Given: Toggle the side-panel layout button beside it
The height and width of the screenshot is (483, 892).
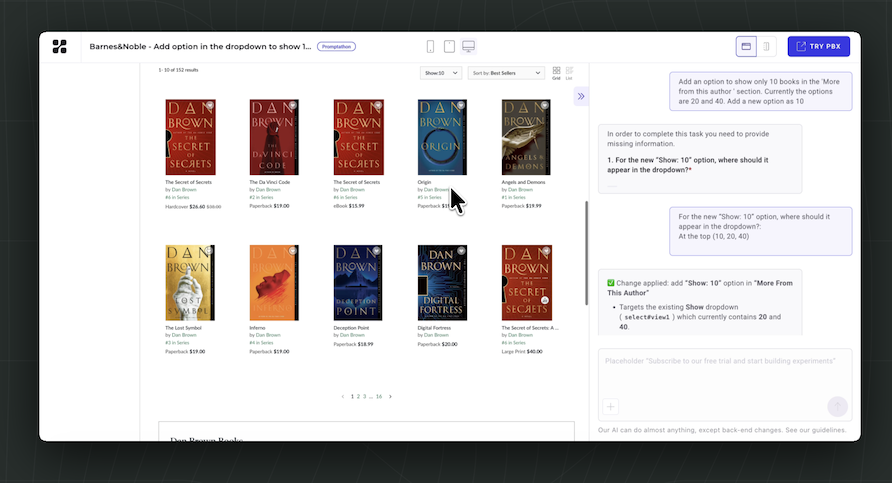Looking at the screenshot, I should coord(766,47).
